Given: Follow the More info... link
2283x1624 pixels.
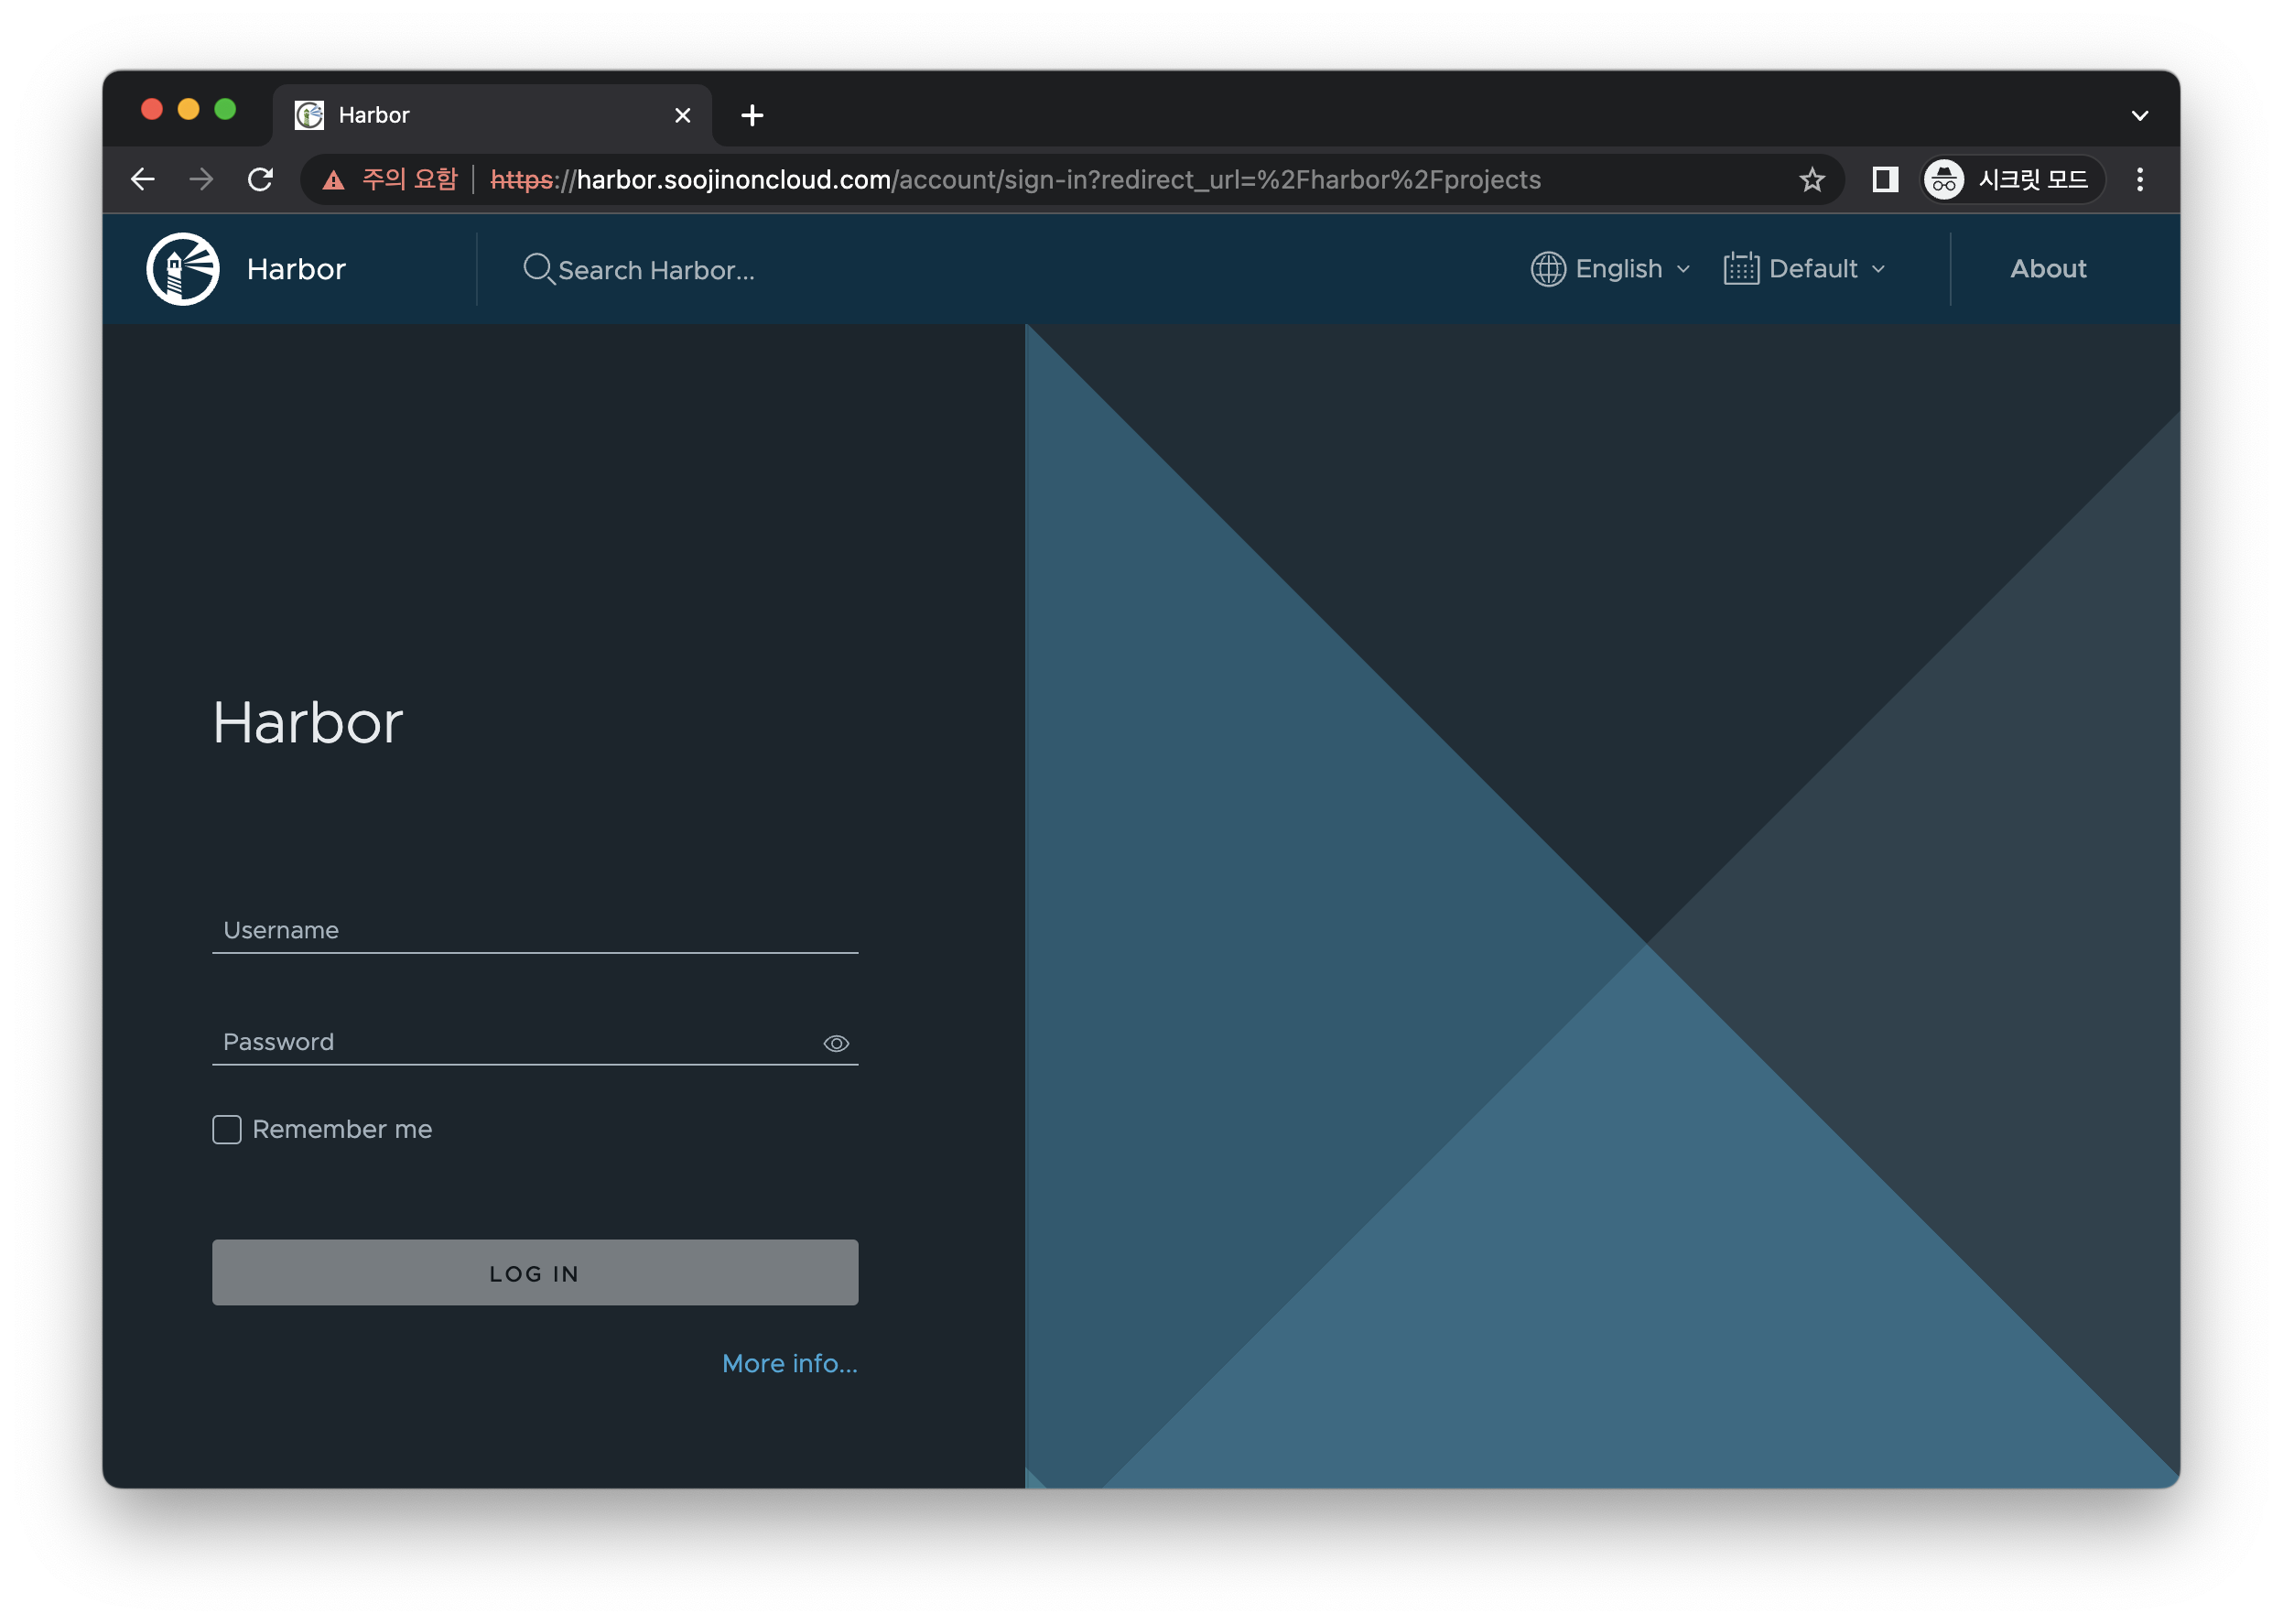Looking at the screenshot, I should point(789,1364).
